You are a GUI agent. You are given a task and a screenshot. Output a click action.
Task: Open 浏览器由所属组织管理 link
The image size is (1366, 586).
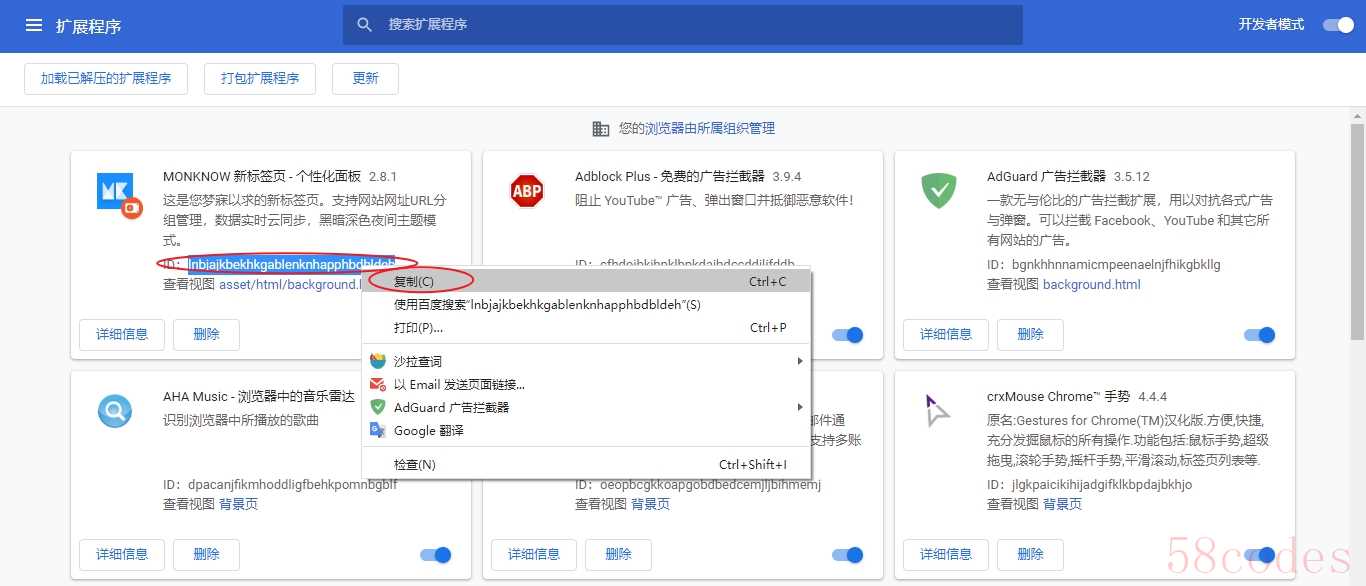tap(710, 128)
